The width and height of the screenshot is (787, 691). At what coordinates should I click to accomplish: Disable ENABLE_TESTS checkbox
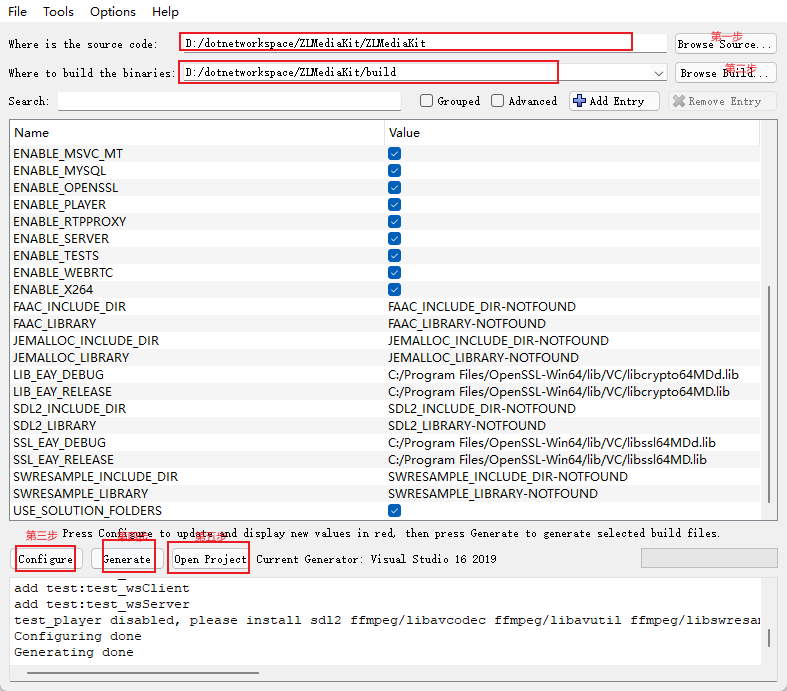[x=395, y=256]
